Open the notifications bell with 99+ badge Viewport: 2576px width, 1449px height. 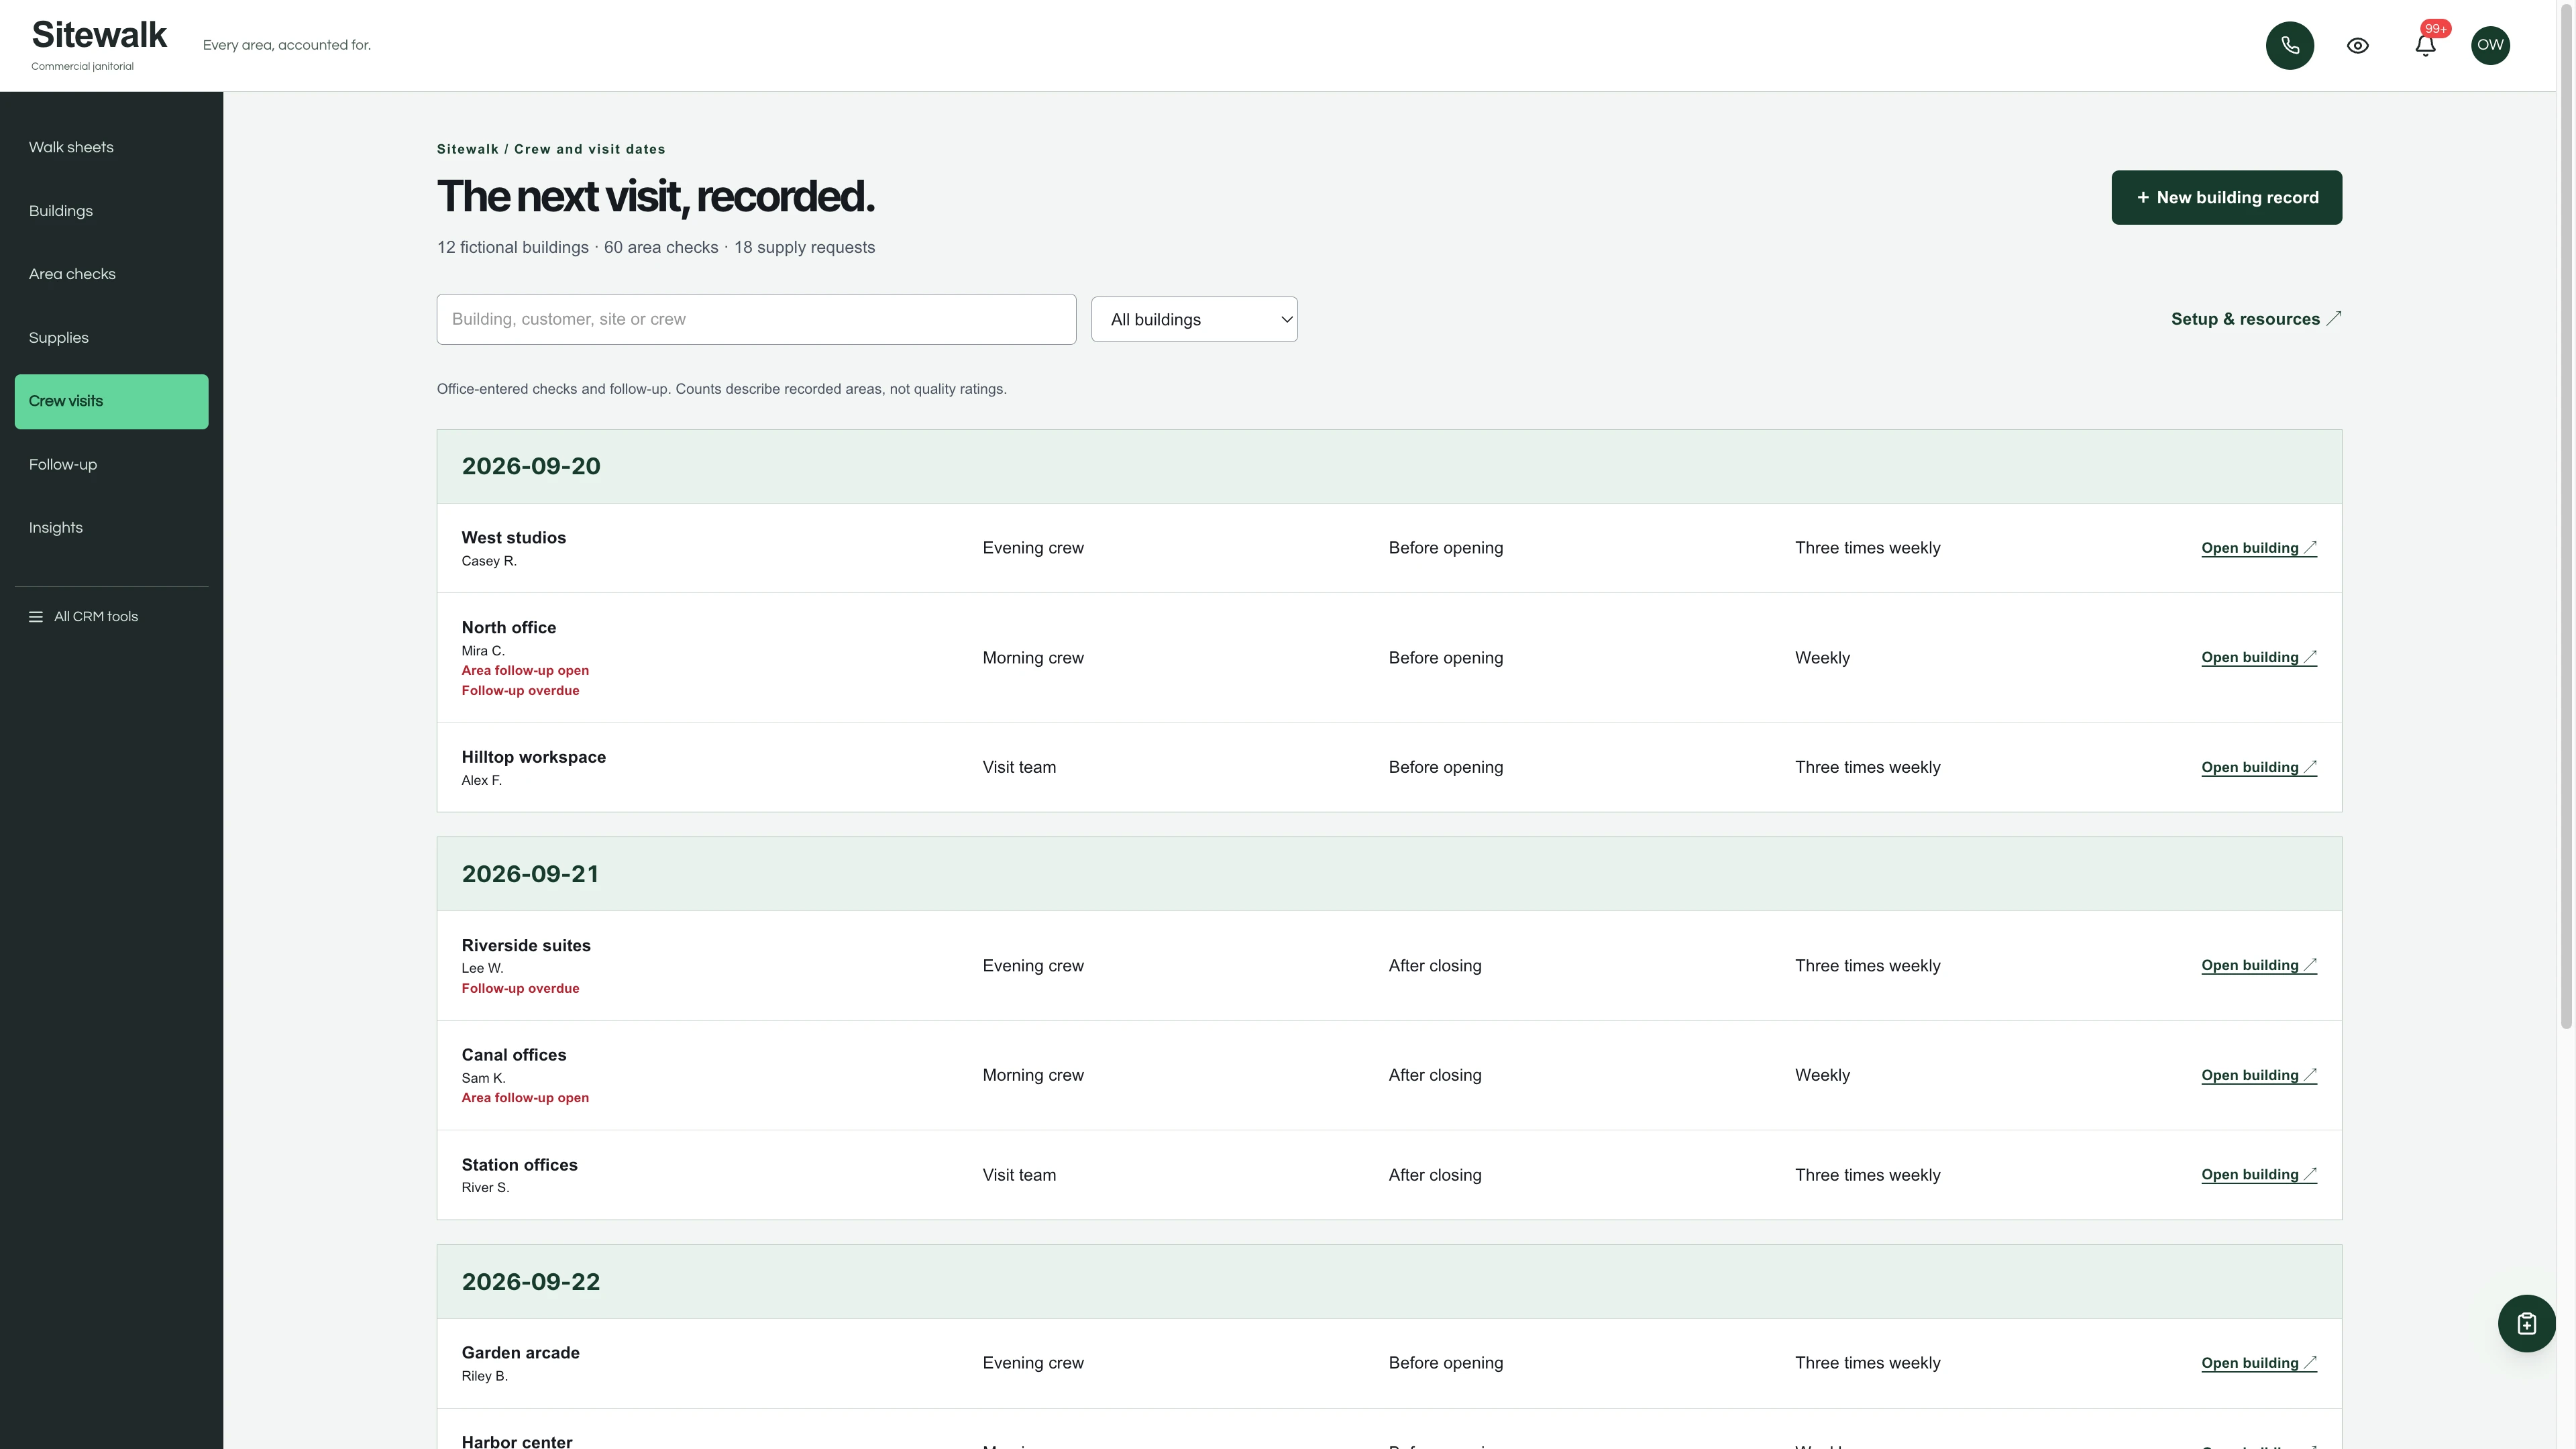[x=2425, y=45]
